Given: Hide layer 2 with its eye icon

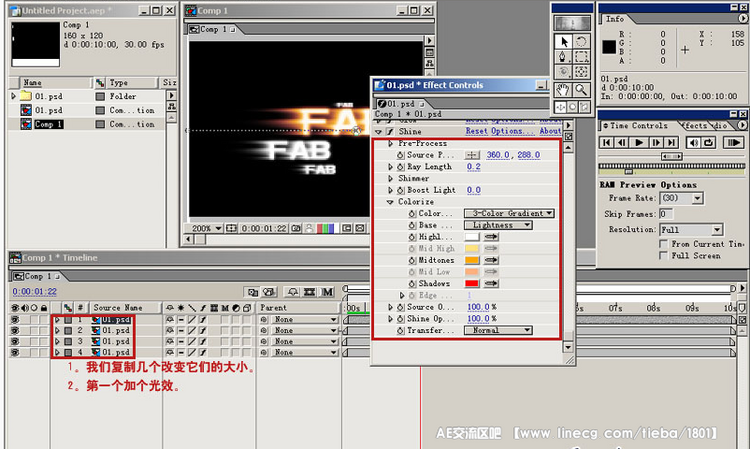Looking at the screenshot, I should (15, 330).
